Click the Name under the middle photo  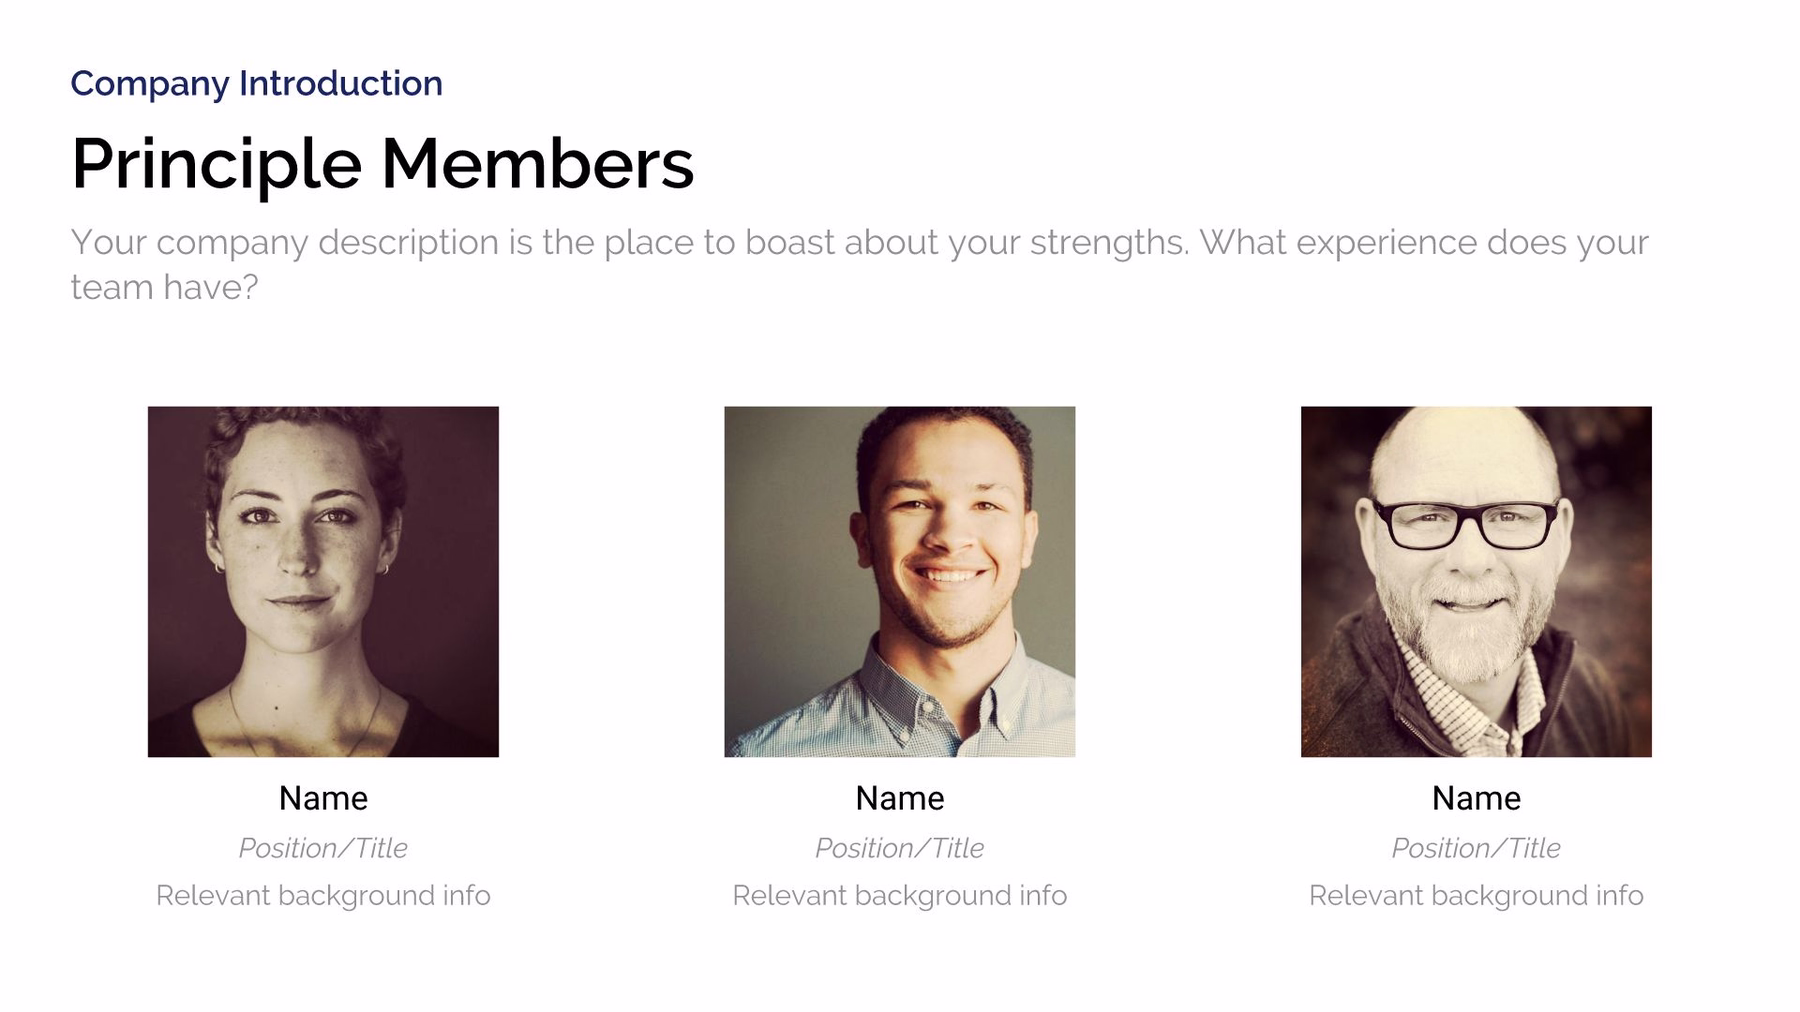[x=899, y=798]
